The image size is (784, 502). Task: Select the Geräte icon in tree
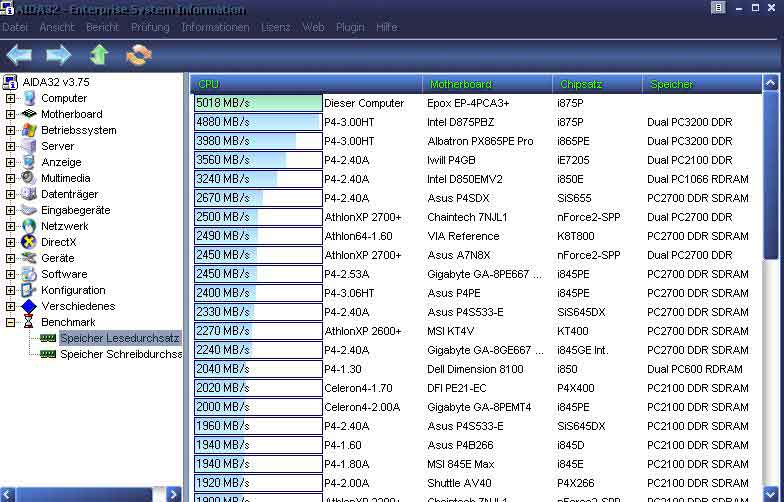click(x=29, y=258)
